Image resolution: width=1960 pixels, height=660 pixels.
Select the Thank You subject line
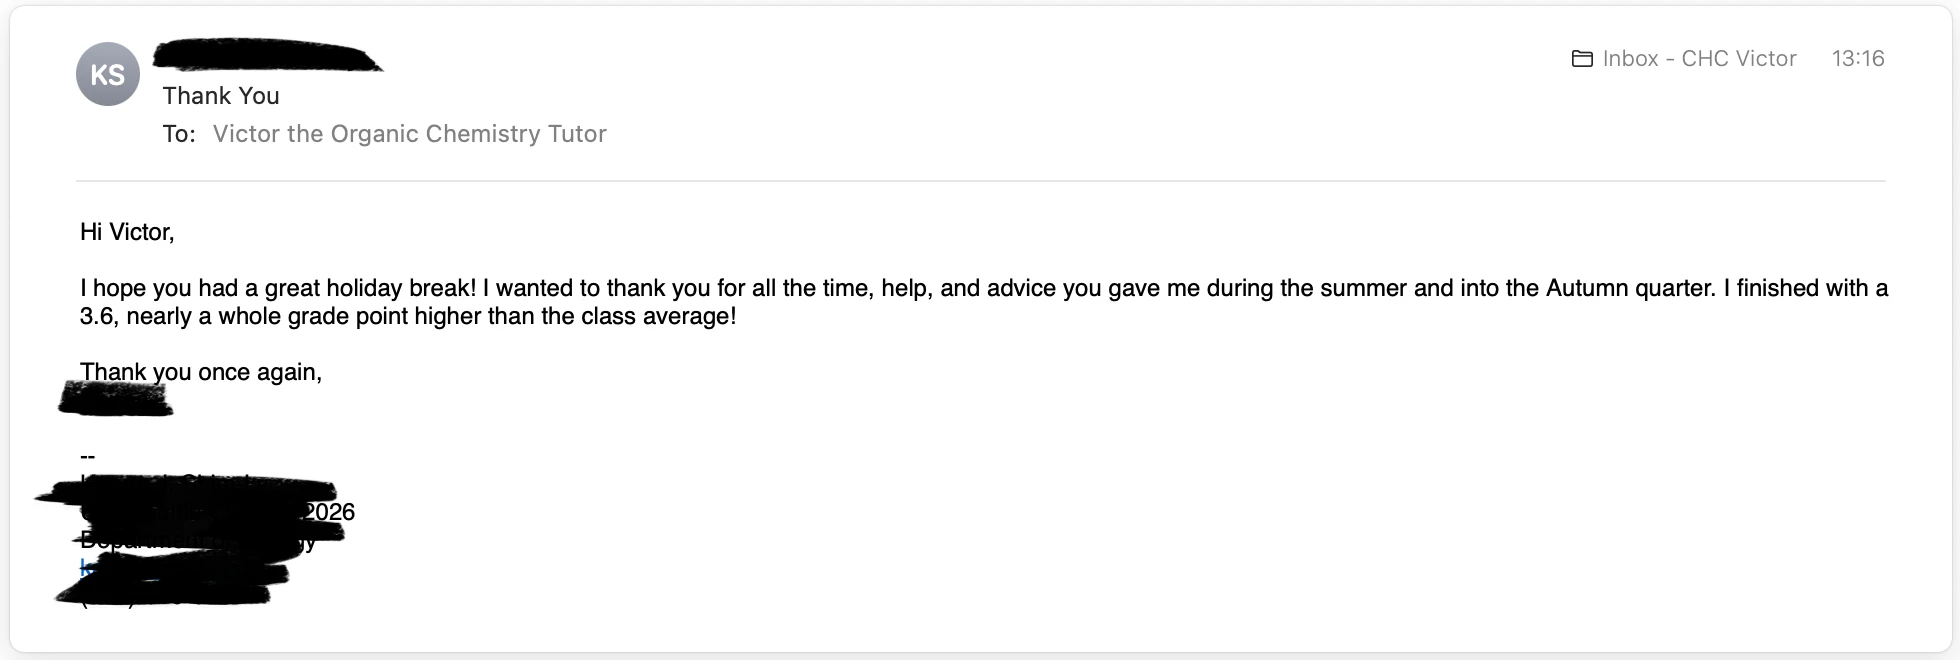(x=221, y=96)
